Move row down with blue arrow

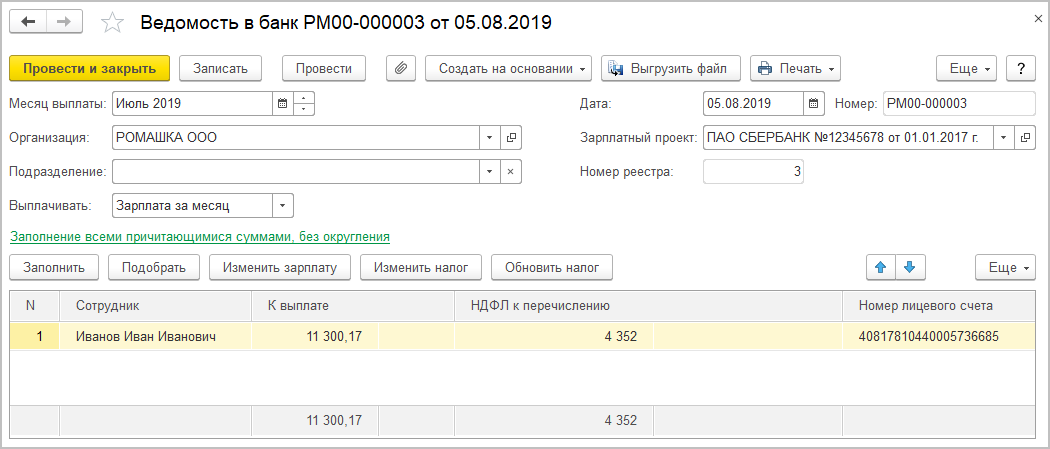[909, 267]
